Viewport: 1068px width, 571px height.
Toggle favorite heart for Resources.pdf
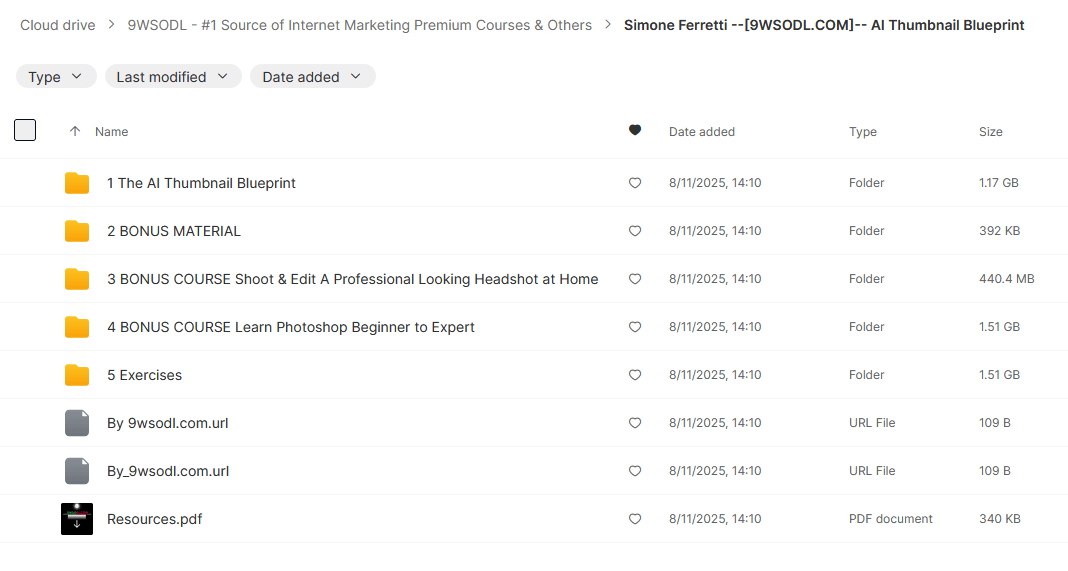tap(634, 519)
